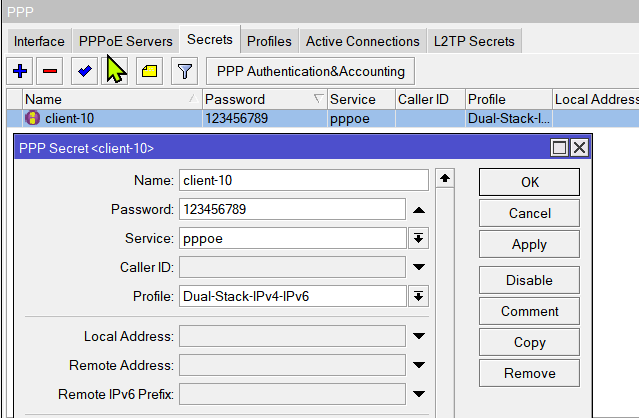The width and height of the screenshot is (639, 418).
Task: Open the Profile dropdown in dialog
Action: click(x=418, y=296)
